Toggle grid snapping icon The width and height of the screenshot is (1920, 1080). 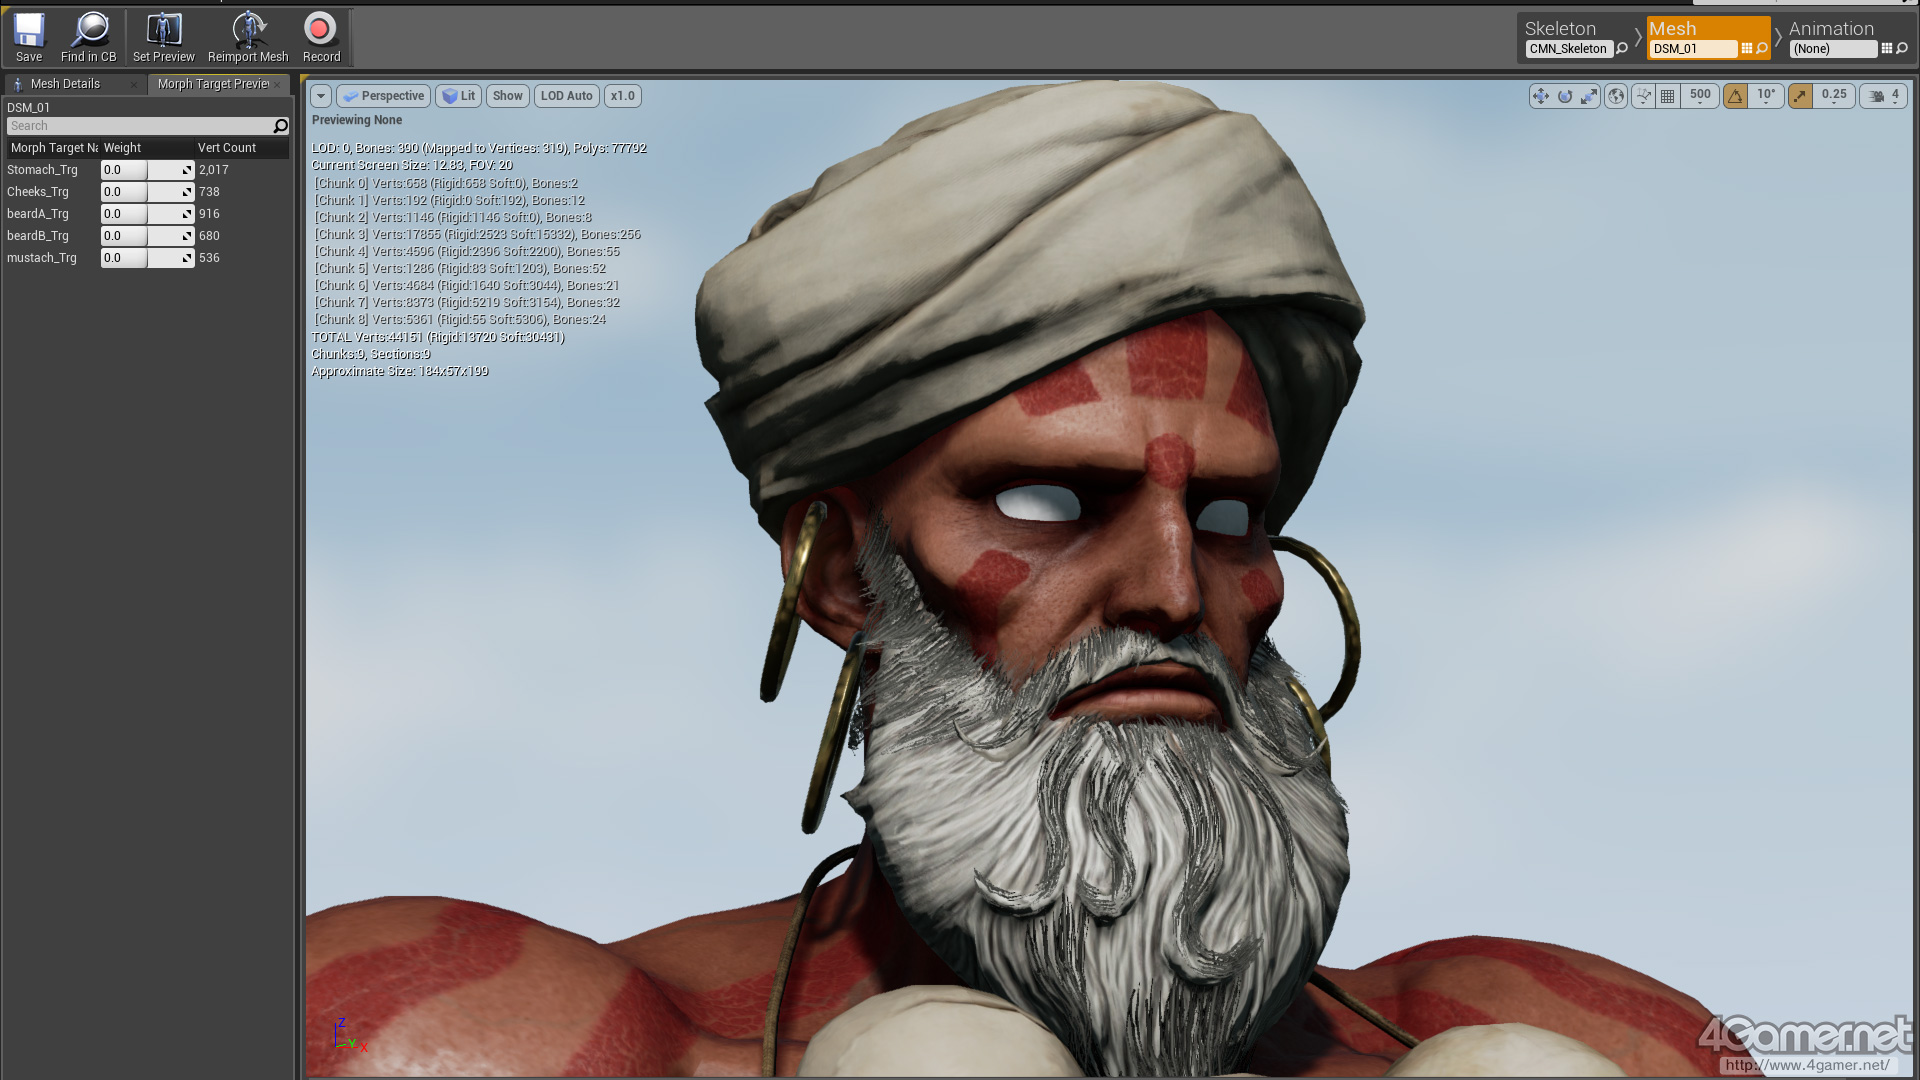pos(1667,96)
